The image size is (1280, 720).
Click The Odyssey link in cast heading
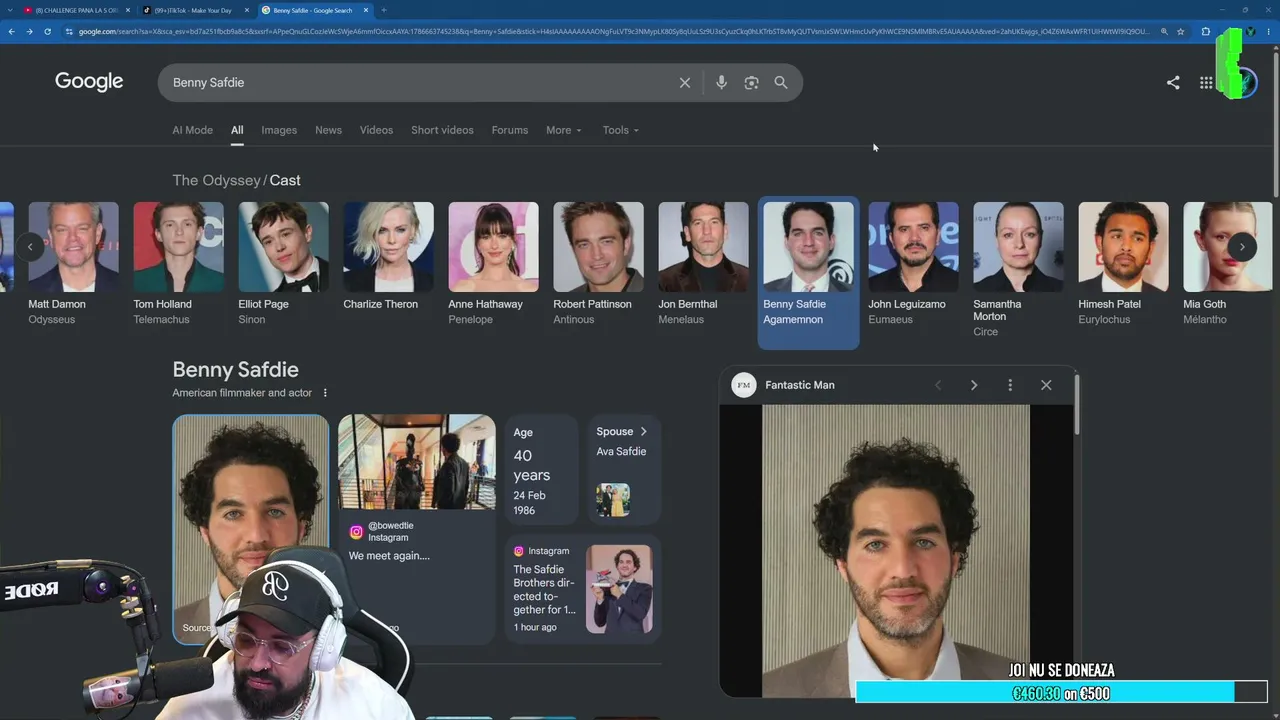click(216, 180)
